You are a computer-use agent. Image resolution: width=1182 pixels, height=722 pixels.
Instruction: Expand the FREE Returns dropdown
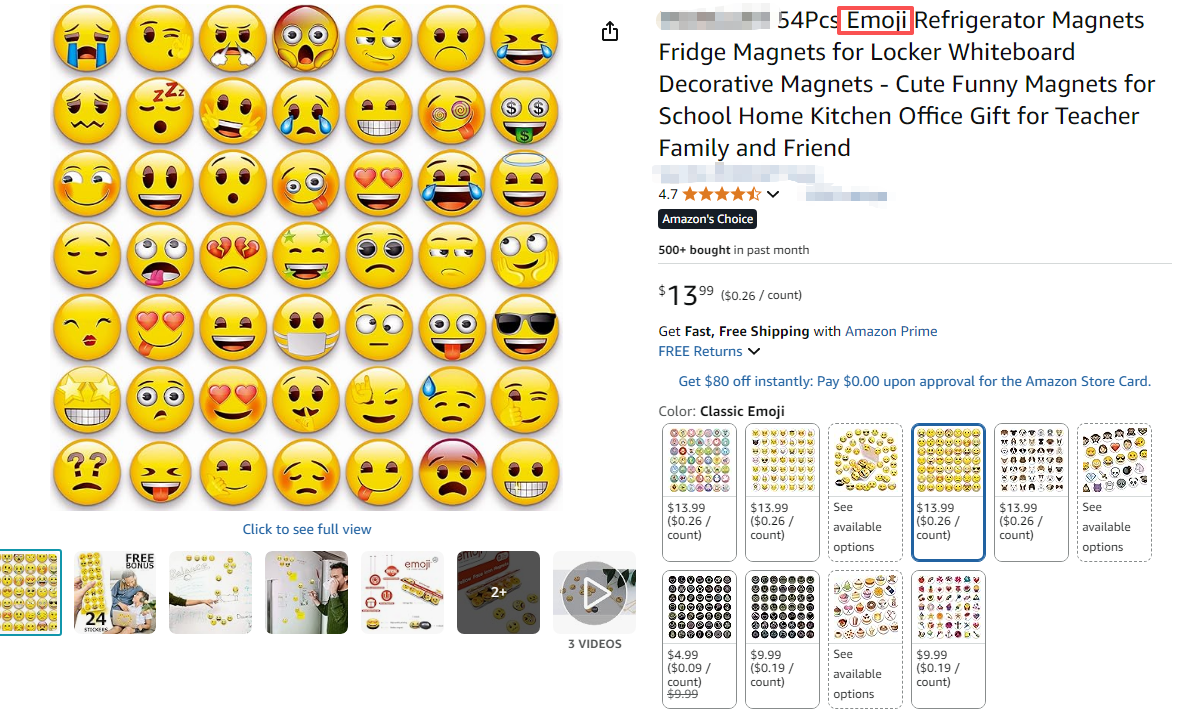[753, 351]
